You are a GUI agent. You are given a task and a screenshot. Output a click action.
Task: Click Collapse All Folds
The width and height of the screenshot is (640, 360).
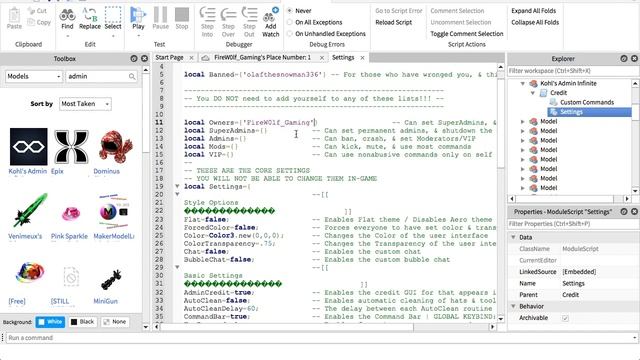pyautogui.click(x=535, y=22)
